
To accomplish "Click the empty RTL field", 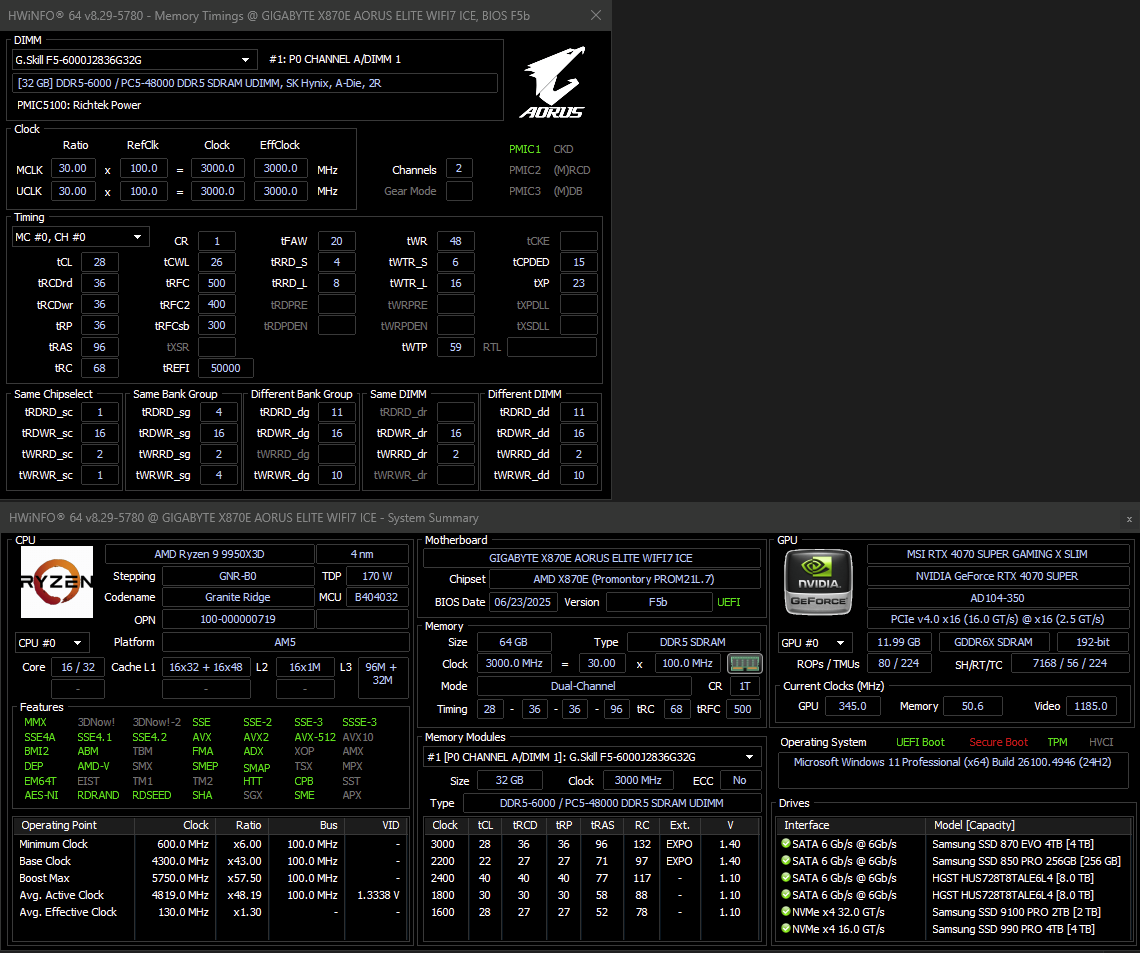I will pyautogui.click(x=552, y=347).
